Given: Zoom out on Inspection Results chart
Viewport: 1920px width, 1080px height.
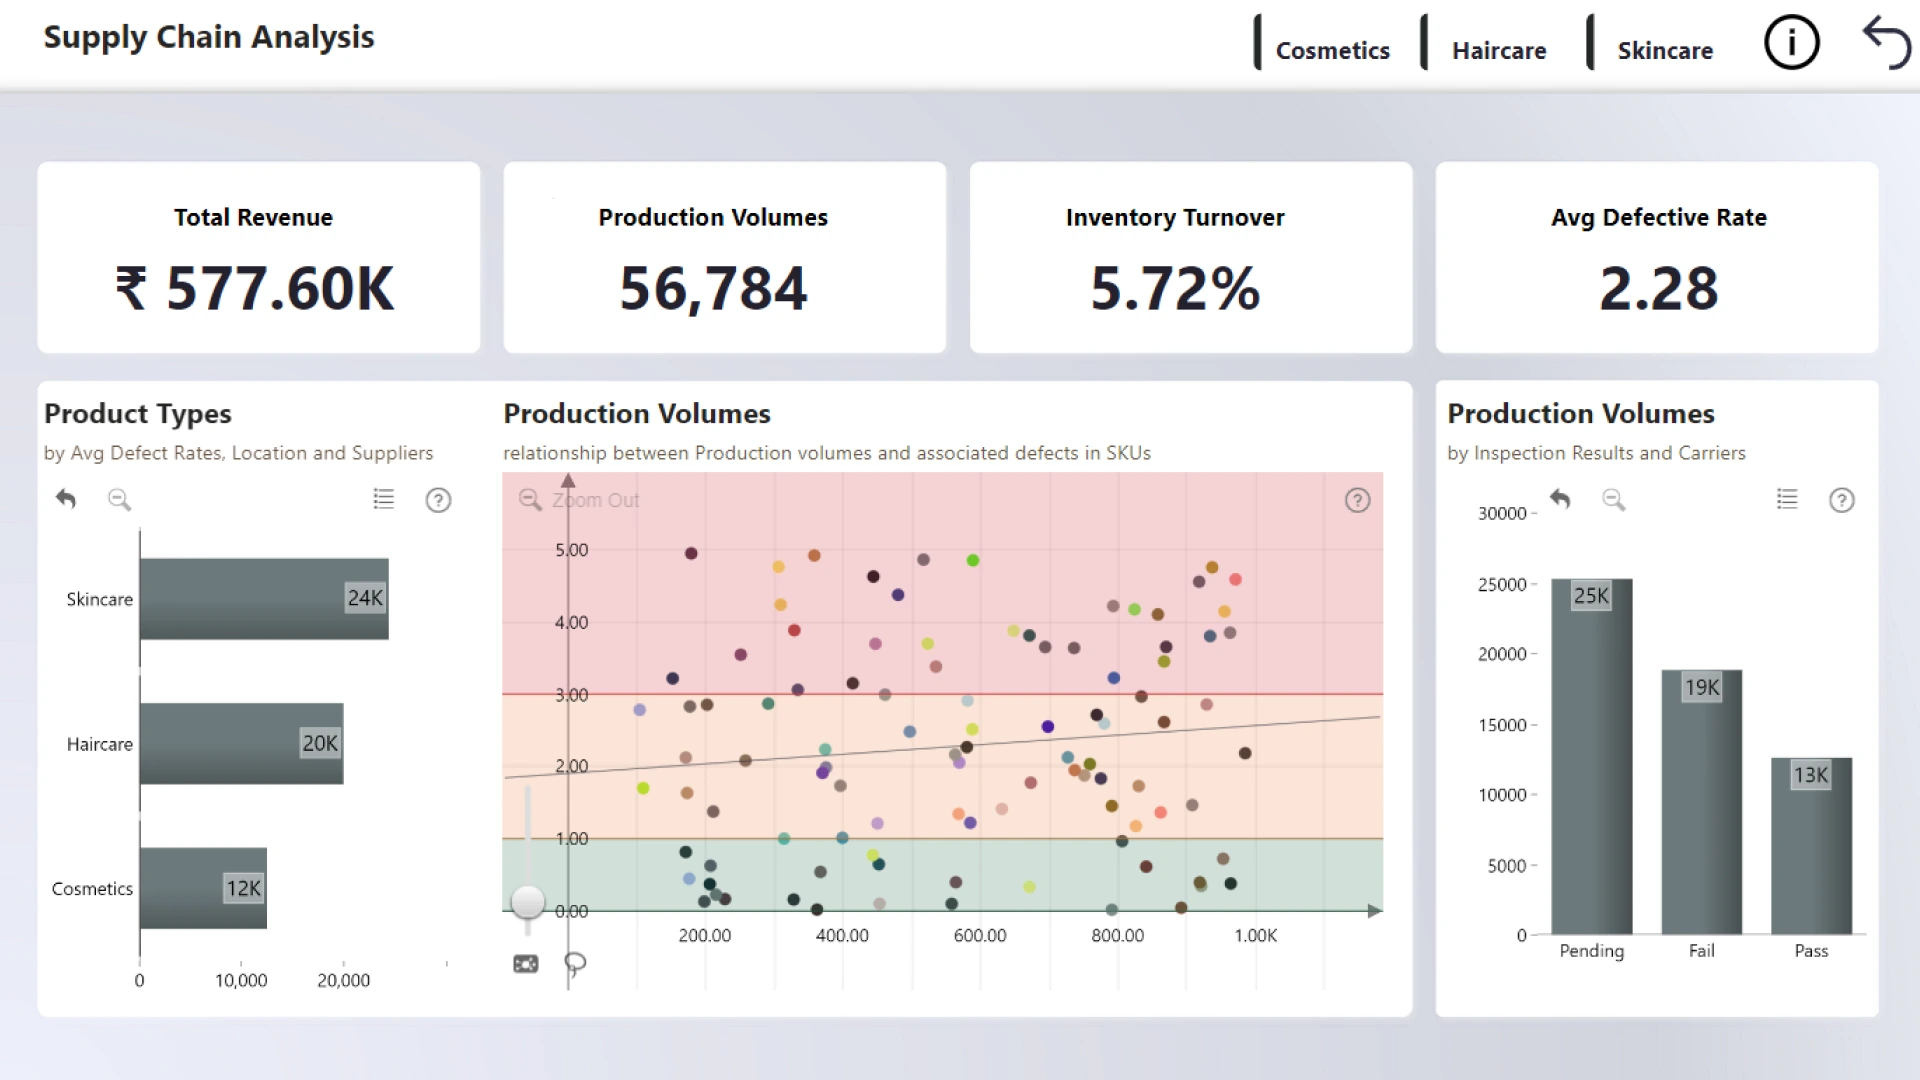Looking at the screenshot, I should pos(1613,499).
